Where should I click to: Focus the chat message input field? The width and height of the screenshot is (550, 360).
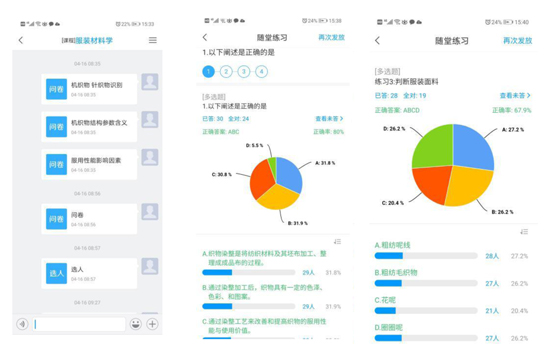[79, 324]
